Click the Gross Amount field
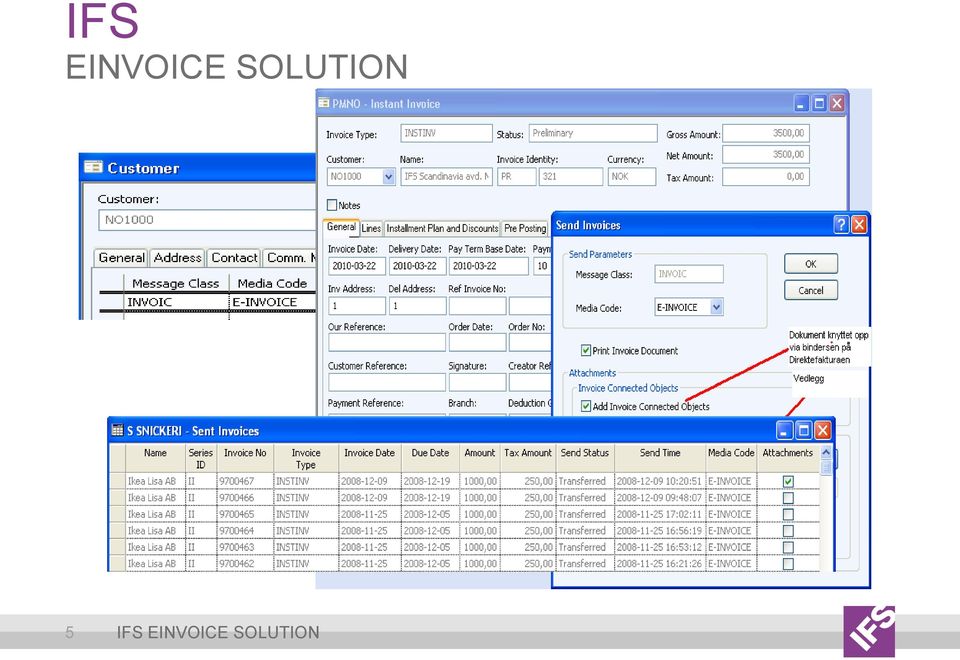 [766, 133]
